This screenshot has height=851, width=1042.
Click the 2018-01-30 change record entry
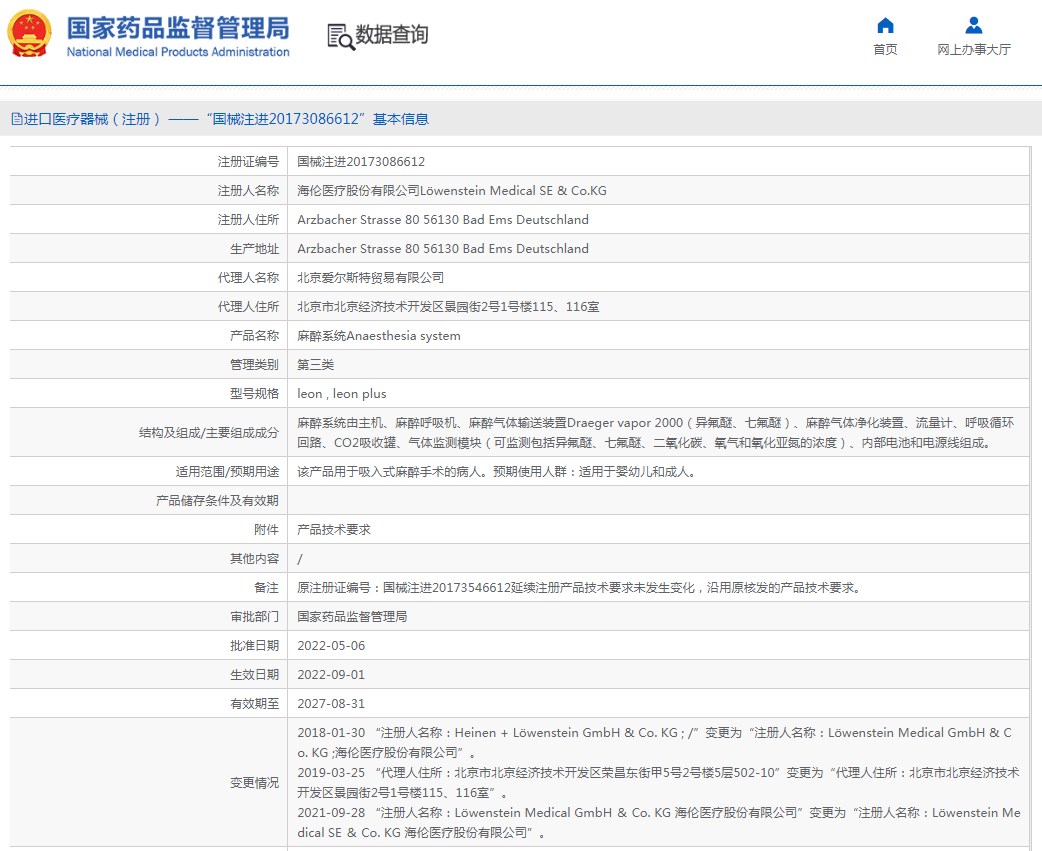[x=655, y=743]
